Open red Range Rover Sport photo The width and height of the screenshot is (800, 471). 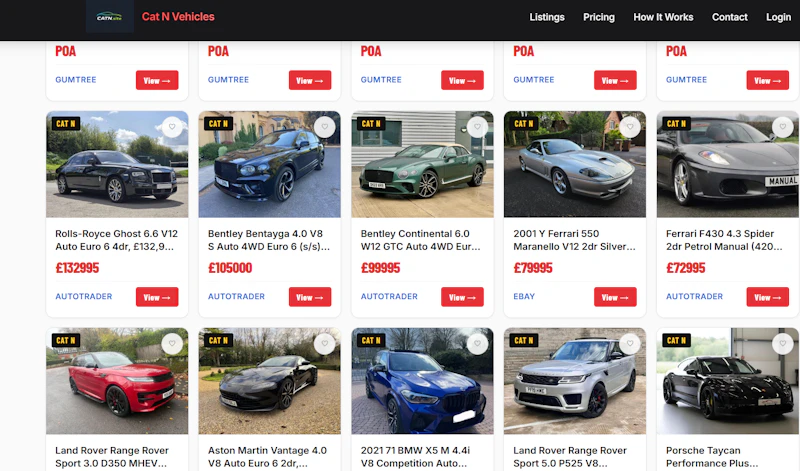click(x=117, y=381)
